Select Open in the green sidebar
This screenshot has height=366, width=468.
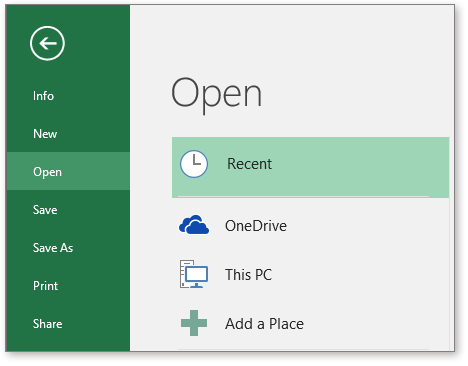click(x=68, y=171)
